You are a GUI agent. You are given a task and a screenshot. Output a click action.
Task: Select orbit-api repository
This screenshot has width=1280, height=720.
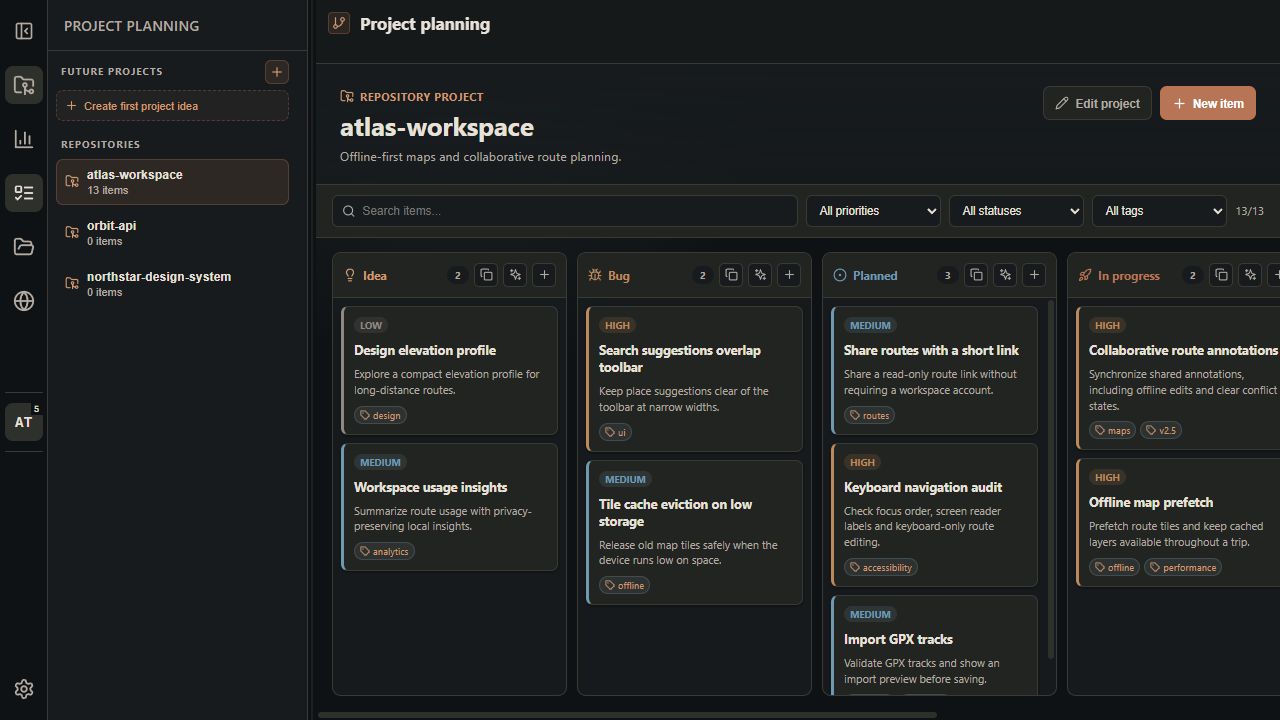[x=172, y=233]
